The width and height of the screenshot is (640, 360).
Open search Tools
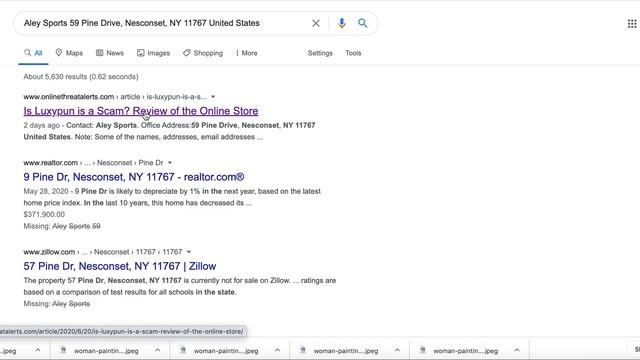[x=353, y=53]
